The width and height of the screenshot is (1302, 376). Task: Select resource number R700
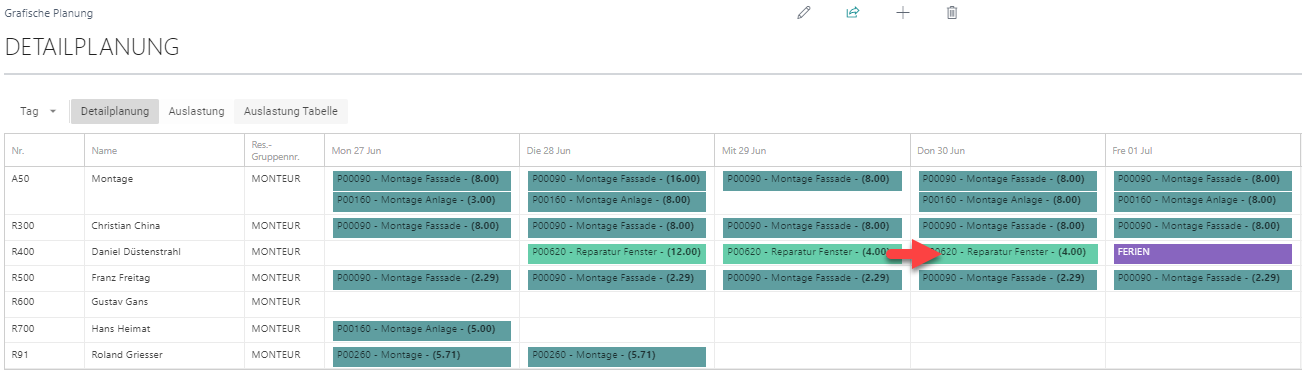click(22, 328)
